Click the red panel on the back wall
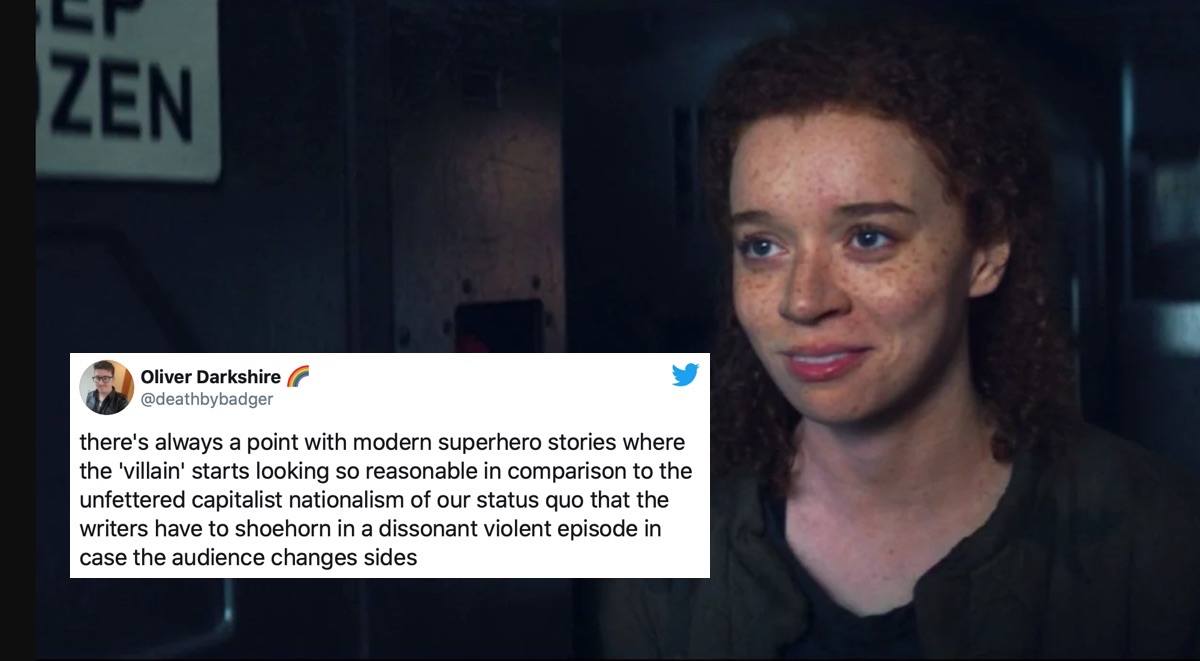 493,326
